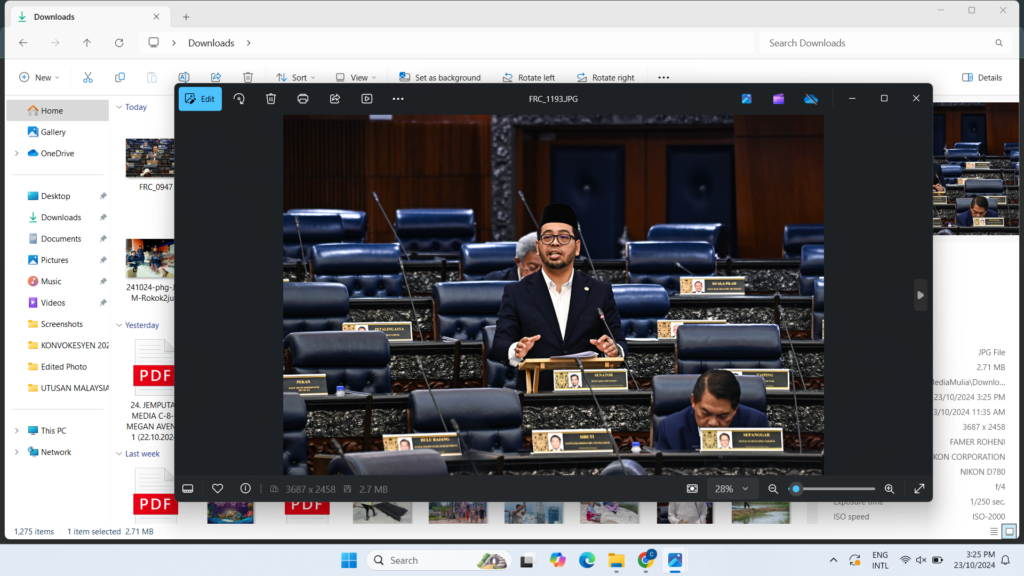The width and height of the screenshot is (1024, 576).
Task: Open the 28% zoom level dropdown
Action: [731, 489]
